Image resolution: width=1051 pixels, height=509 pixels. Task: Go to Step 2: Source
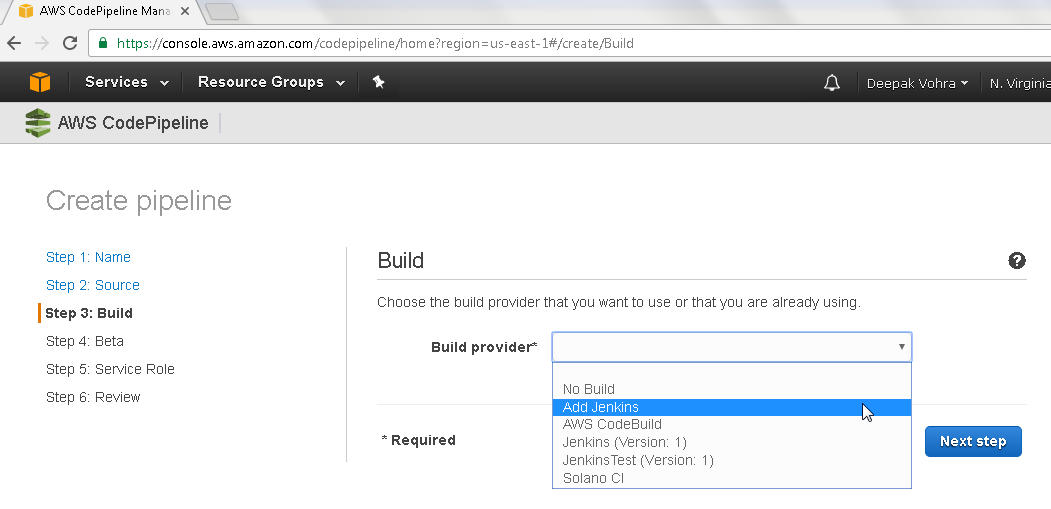[93, 286]
